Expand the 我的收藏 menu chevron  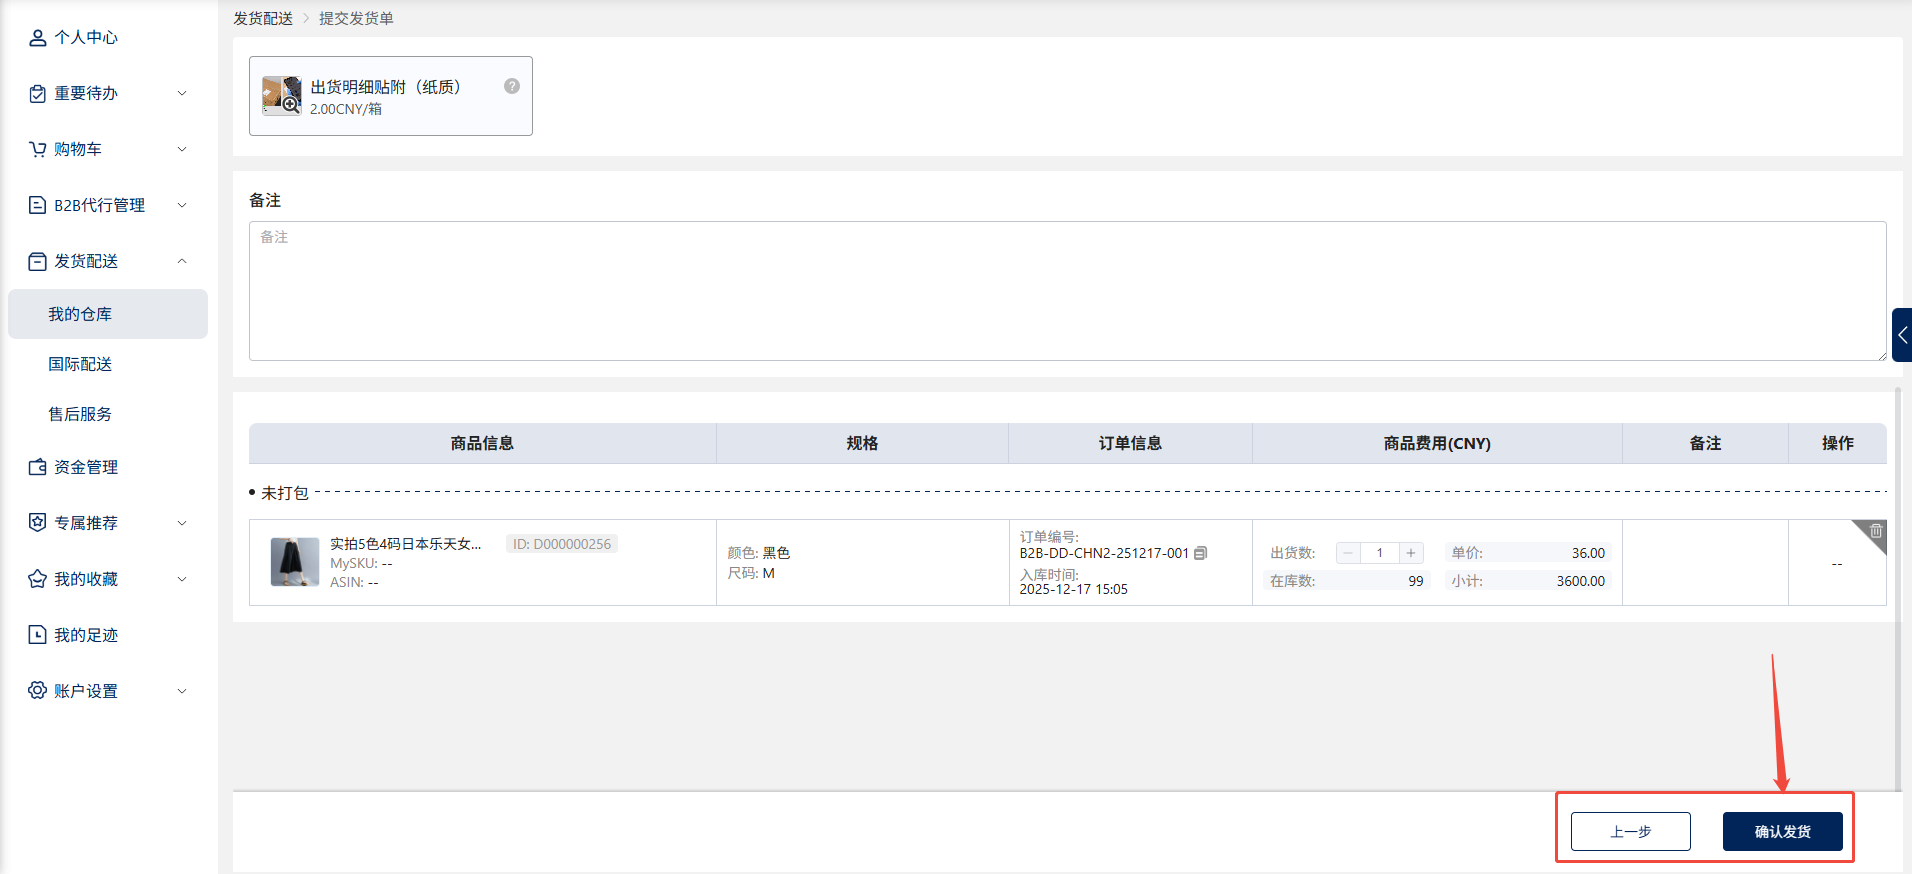pyautogui.click(x=182, y=580)
